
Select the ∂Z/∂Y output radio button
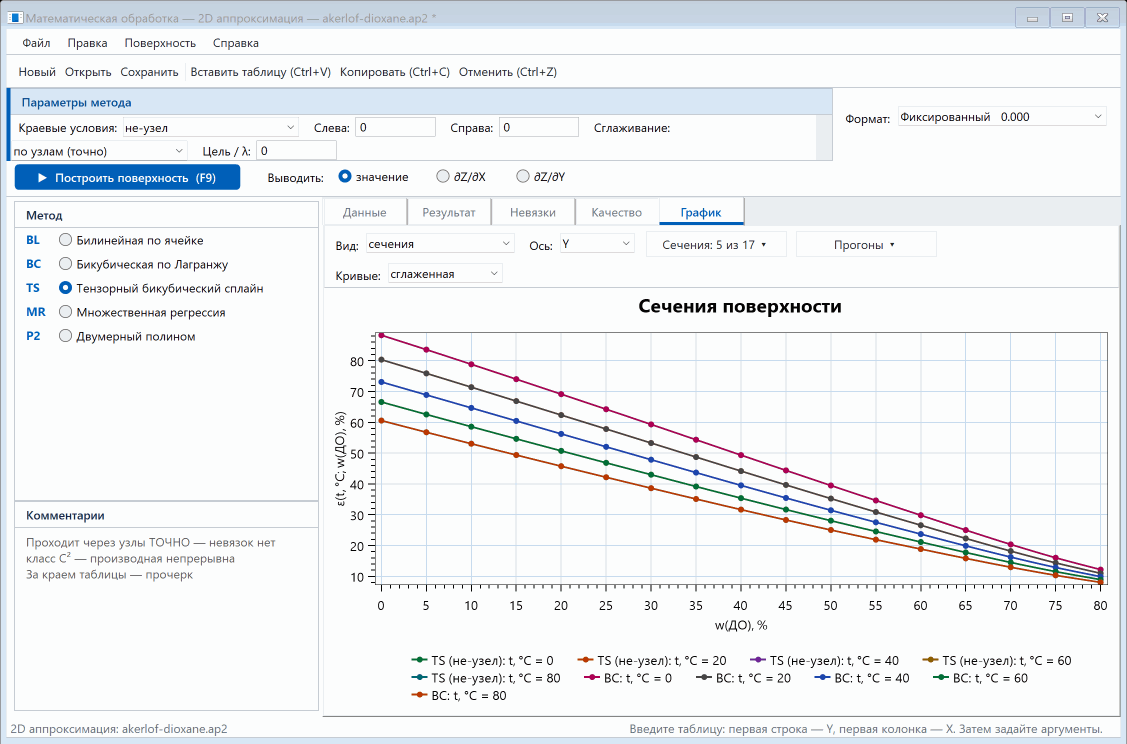click(541, 177)
